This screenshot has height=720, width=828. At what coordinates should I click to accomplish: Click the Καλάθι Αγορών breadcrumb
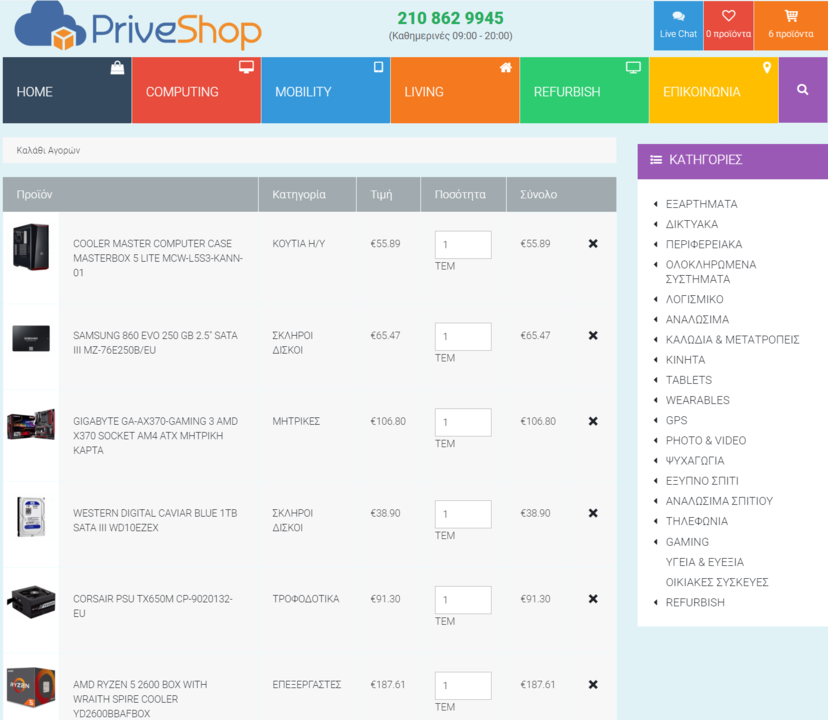[x=48, y=150]
